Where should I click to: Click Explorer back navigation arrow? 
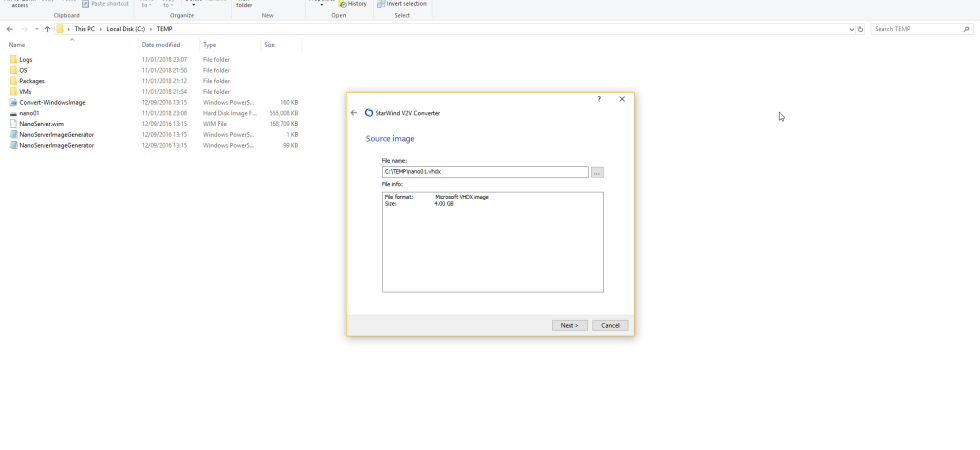click(x=9, y=29)
